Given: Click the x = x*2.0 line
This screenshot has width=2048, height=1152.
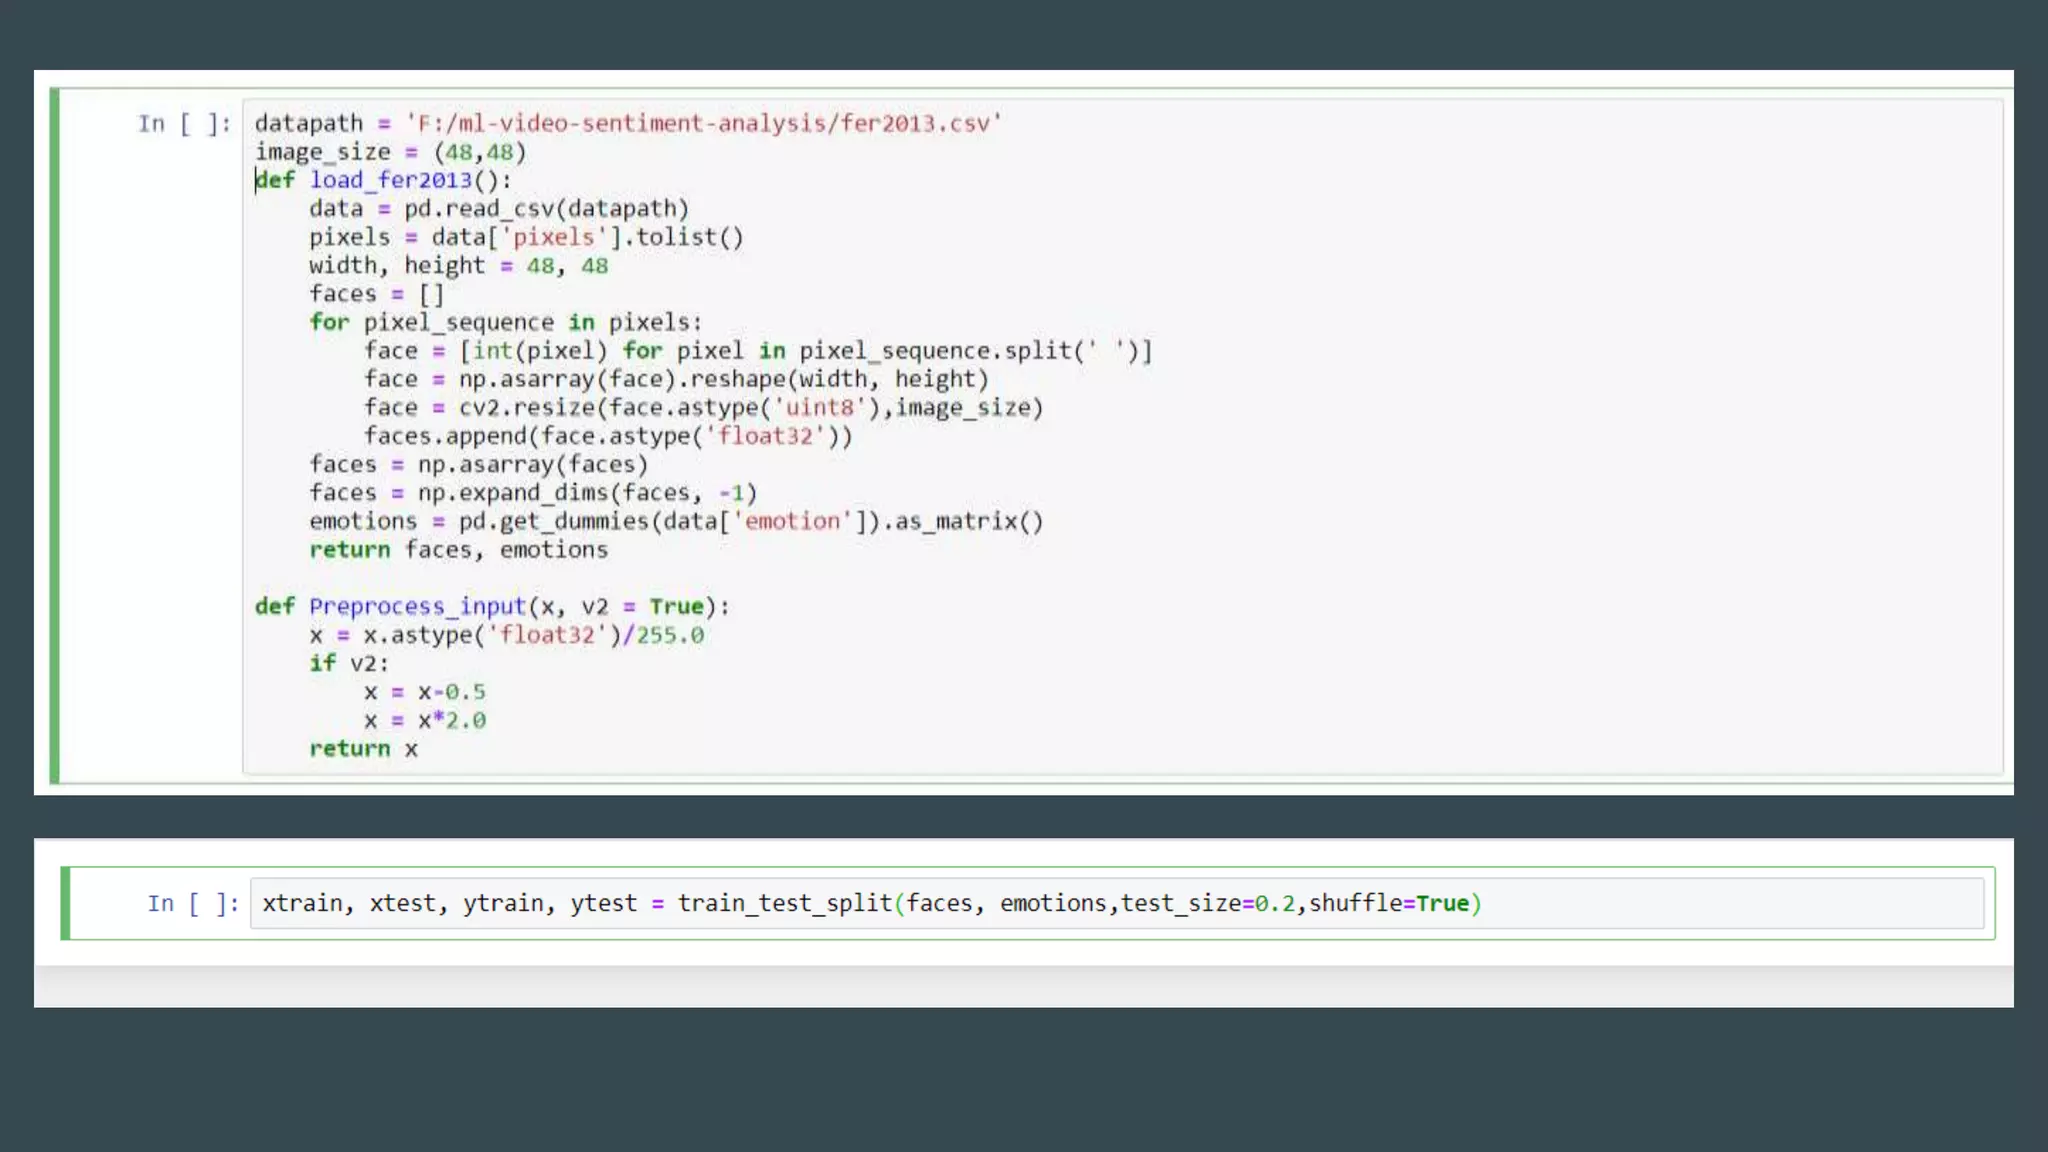Looking at the screenshot, I should pyautogui.click(x=425, y=721).
